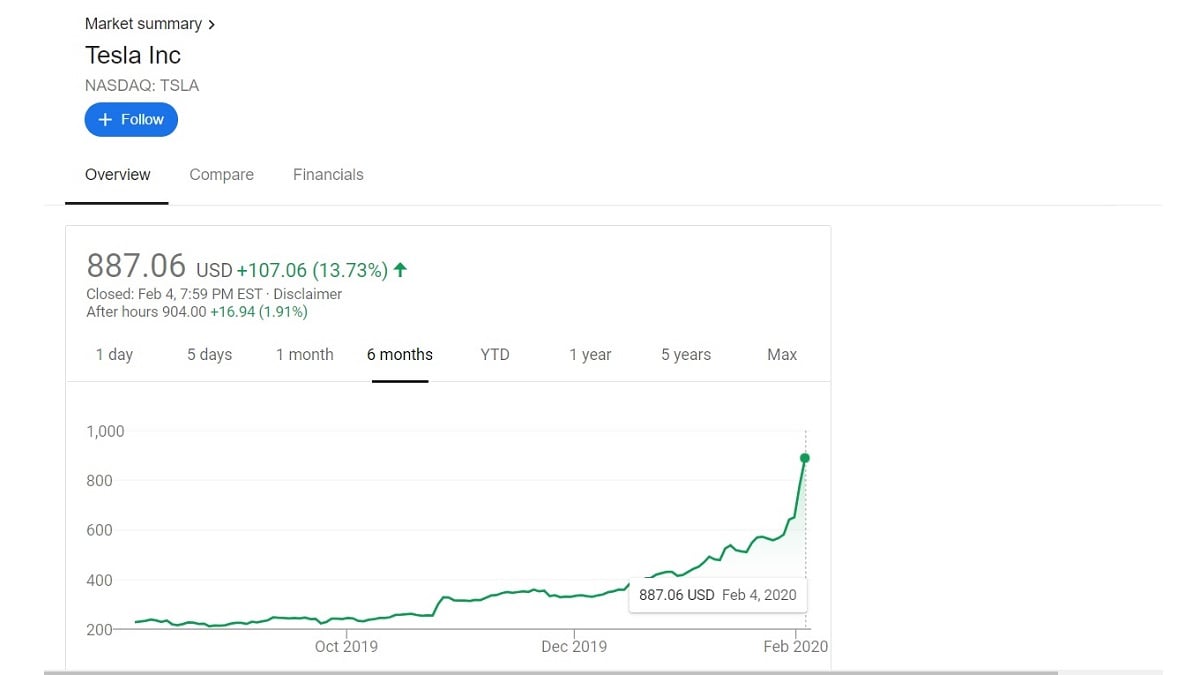This screenshot has width=1200, height=675.
Task: View the YTD chart range
Action: coord(494,355)
